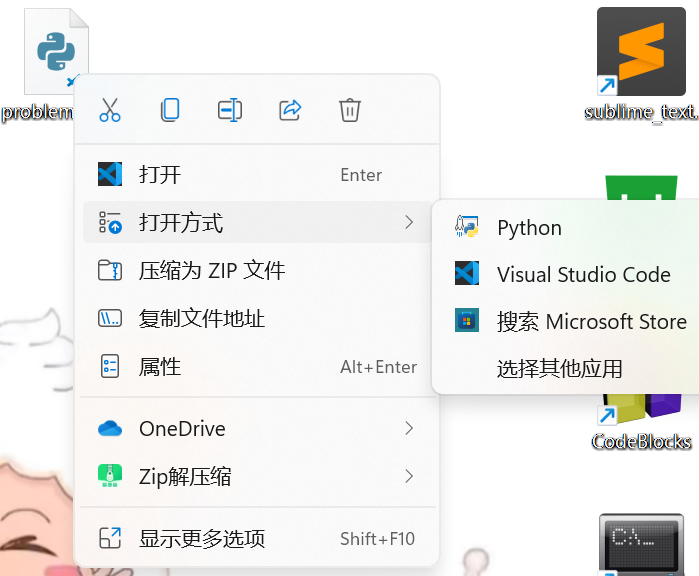
Task: Click the OneDrive cloud icon
Action: coord(110,428)
